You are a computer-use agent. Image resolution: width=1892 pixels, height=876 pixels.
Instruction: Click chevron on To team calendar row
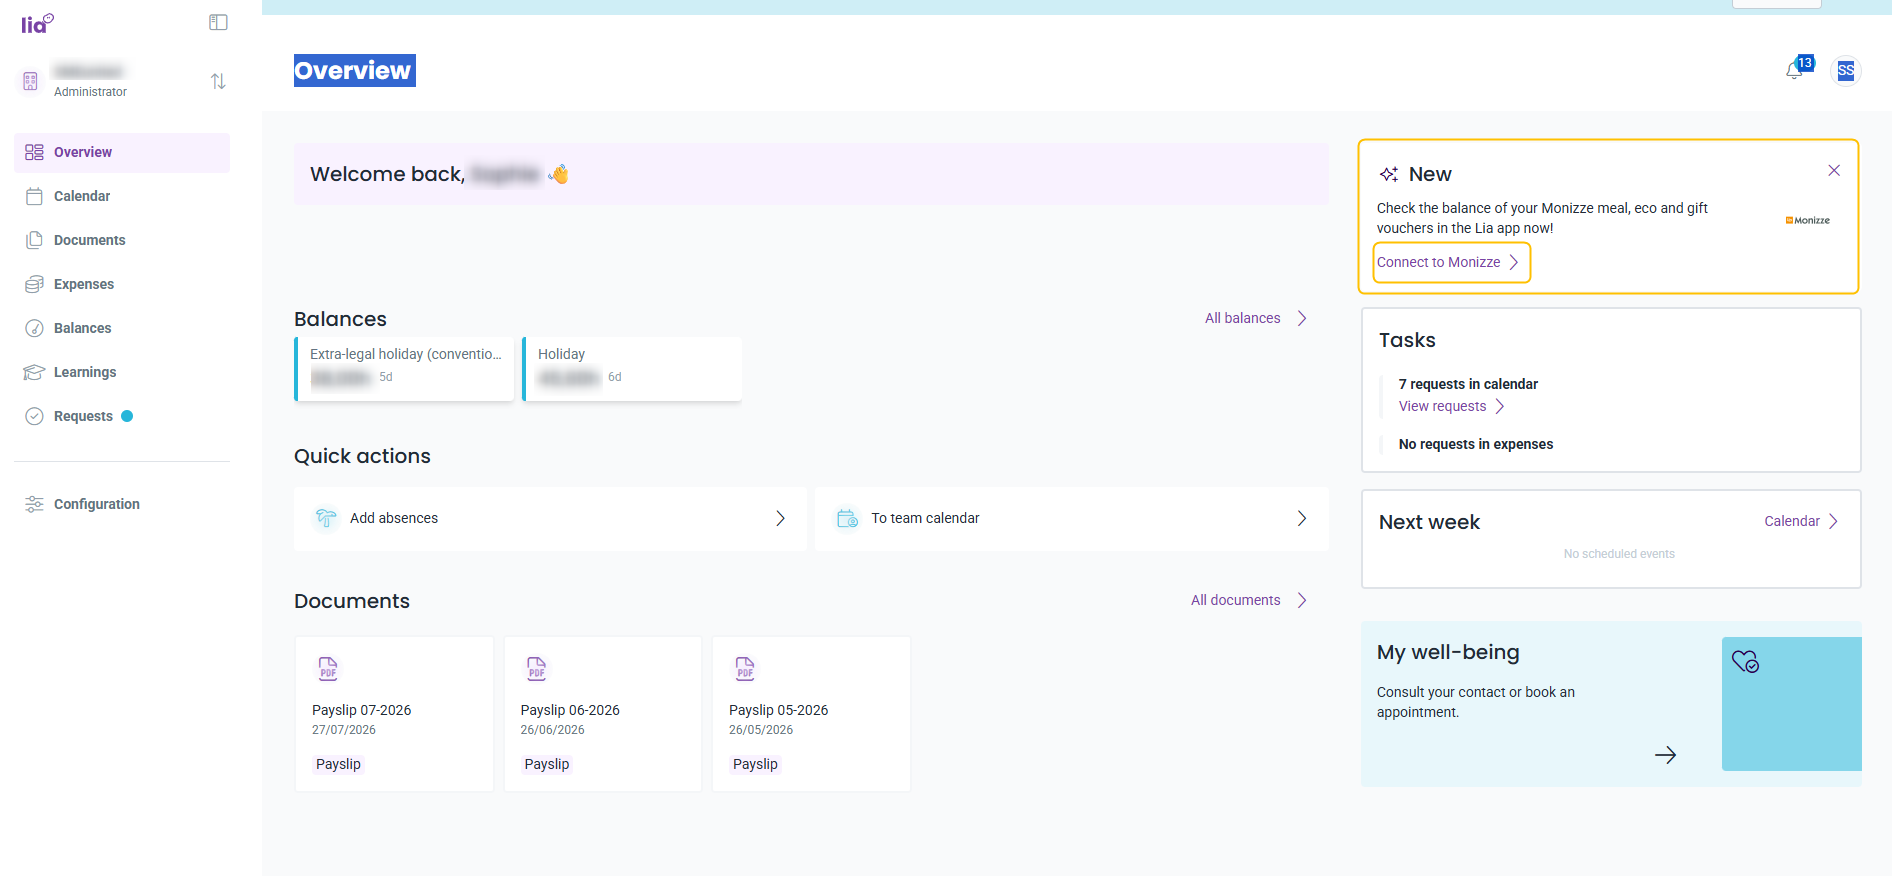(1302, 518)
